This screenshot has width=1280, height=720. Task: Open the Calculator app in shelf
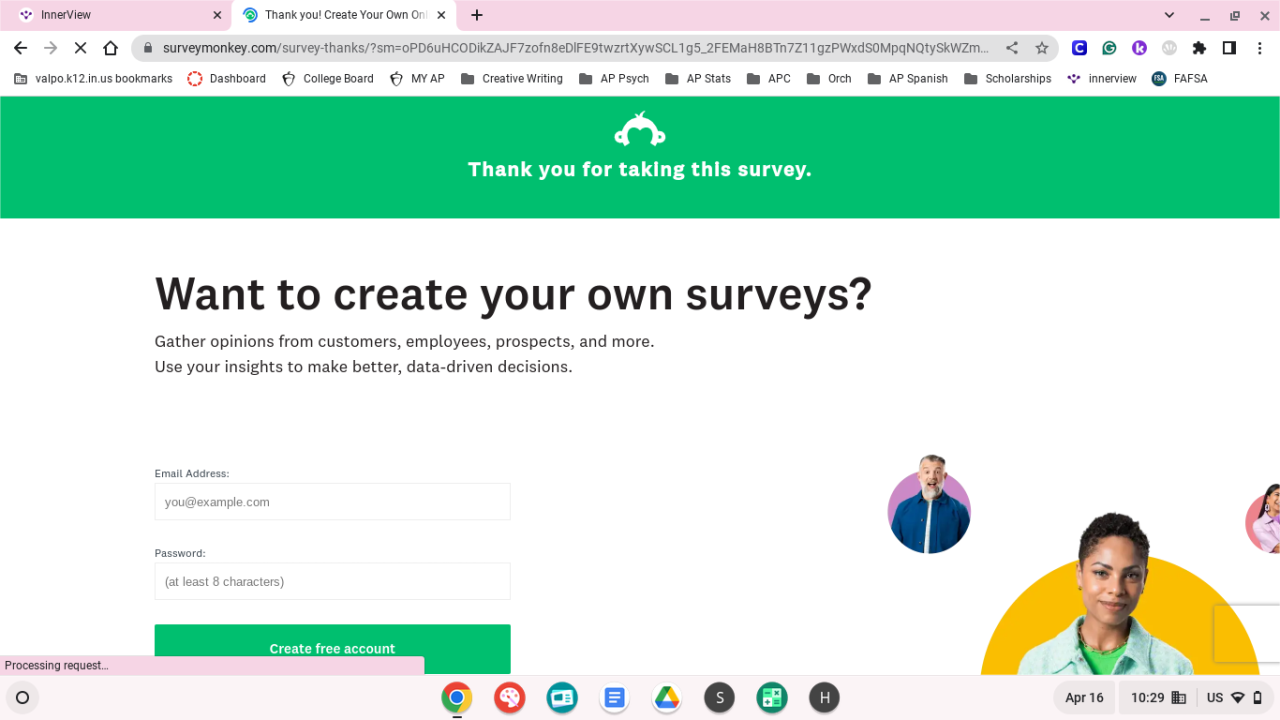tap(771, 697)
